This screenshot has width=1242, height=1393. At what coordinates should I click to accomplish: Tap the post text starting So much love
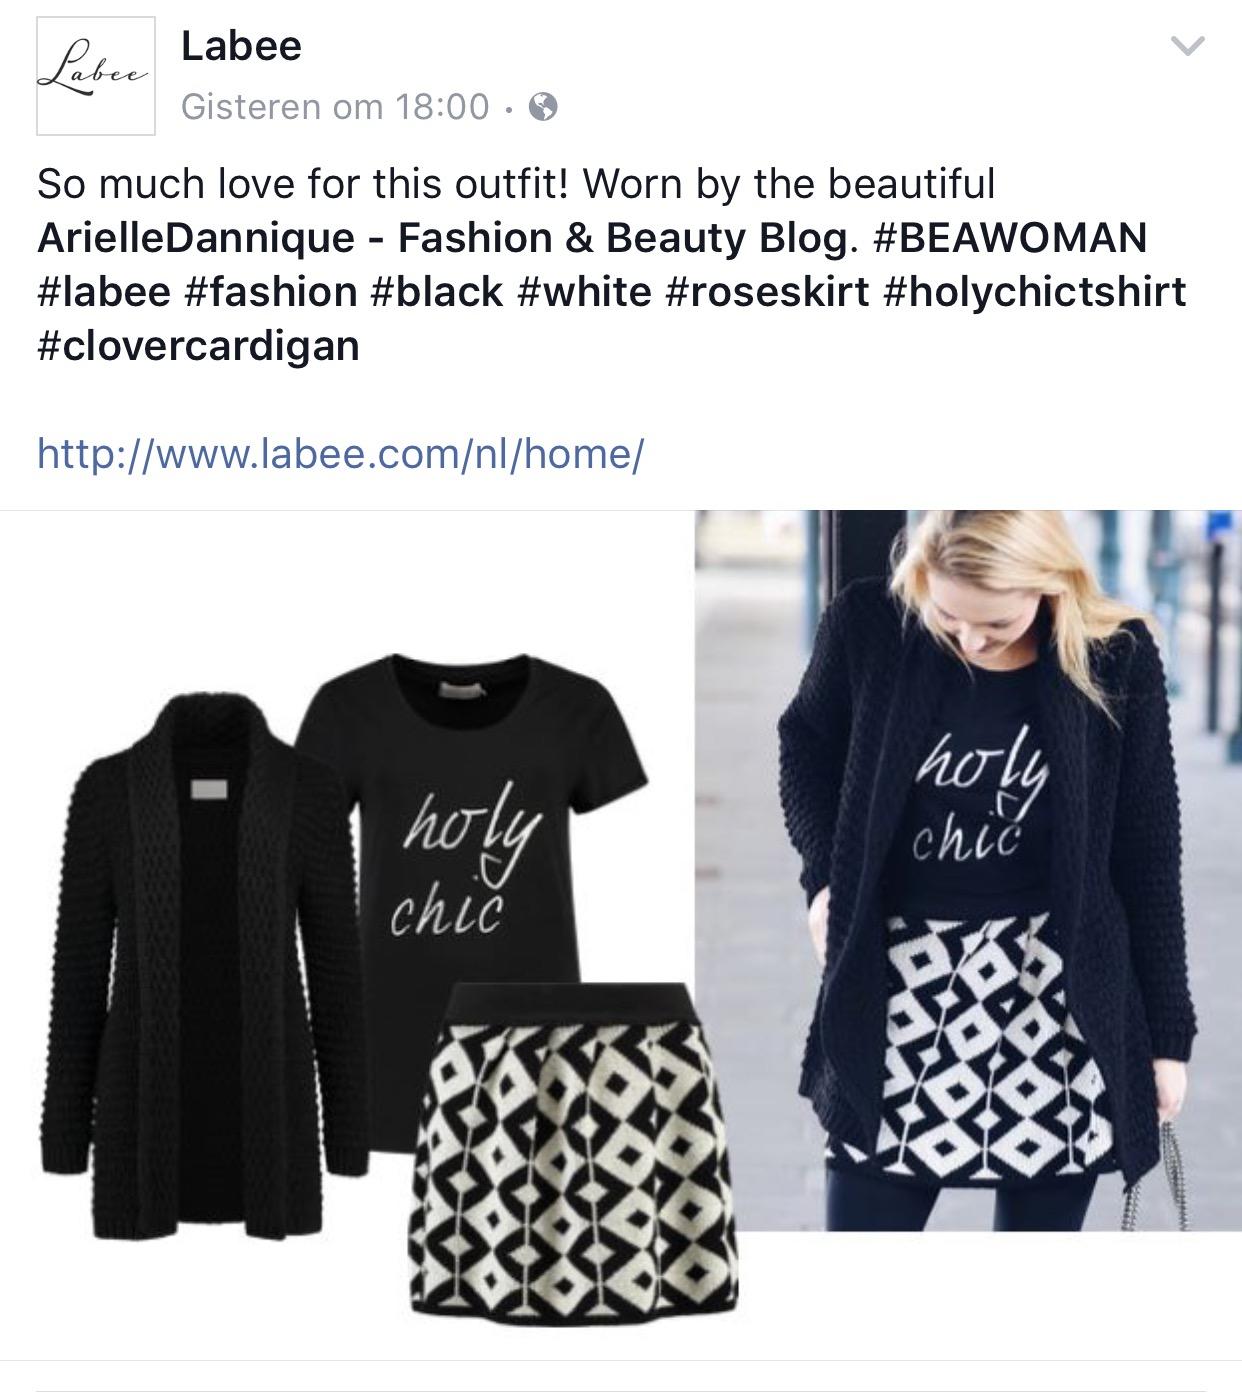(516, 184)
